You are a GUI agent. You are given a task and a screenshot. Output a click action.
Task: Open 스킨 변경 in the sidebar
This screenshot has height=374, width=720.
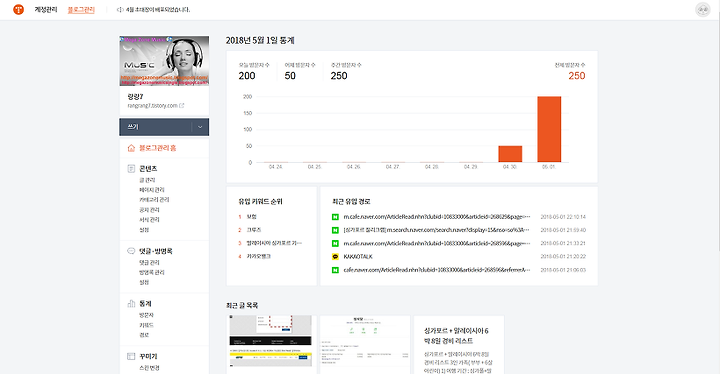[x=149, y=368]
